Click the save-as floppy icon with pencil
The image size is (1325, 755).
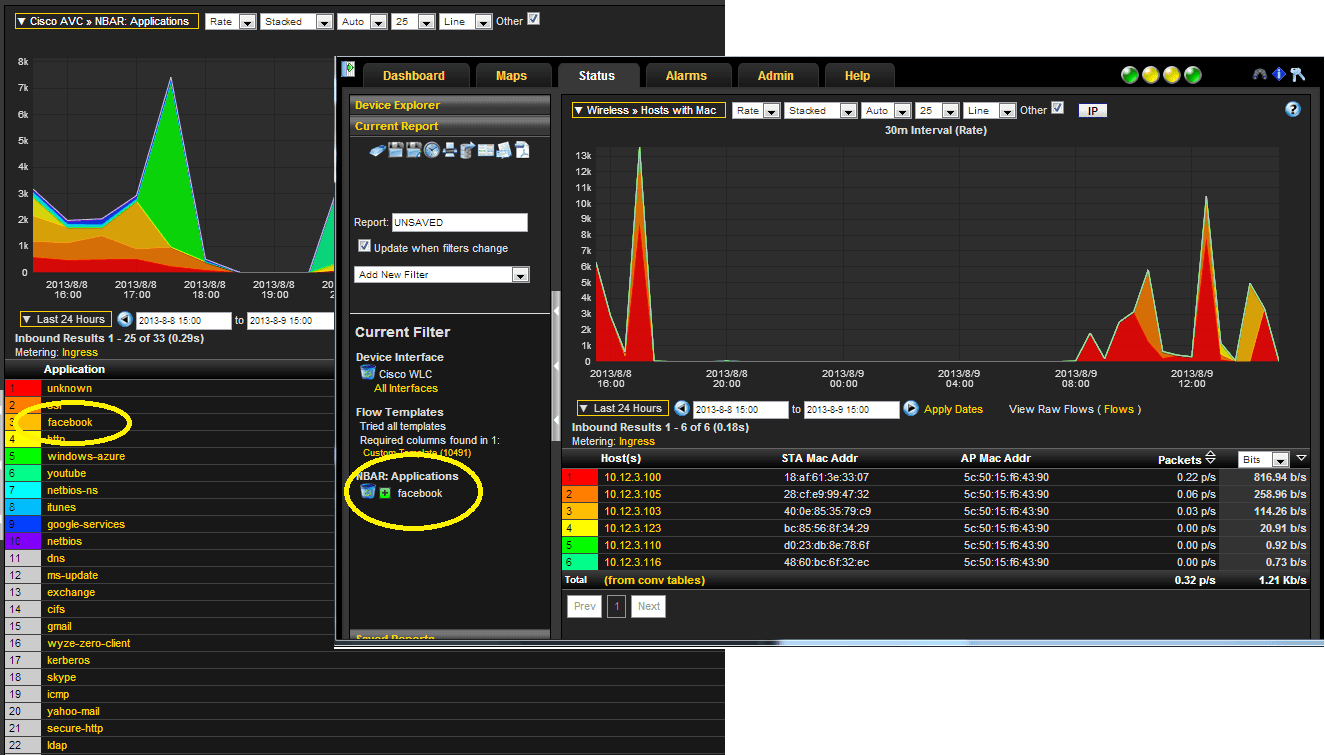(413, 150)
